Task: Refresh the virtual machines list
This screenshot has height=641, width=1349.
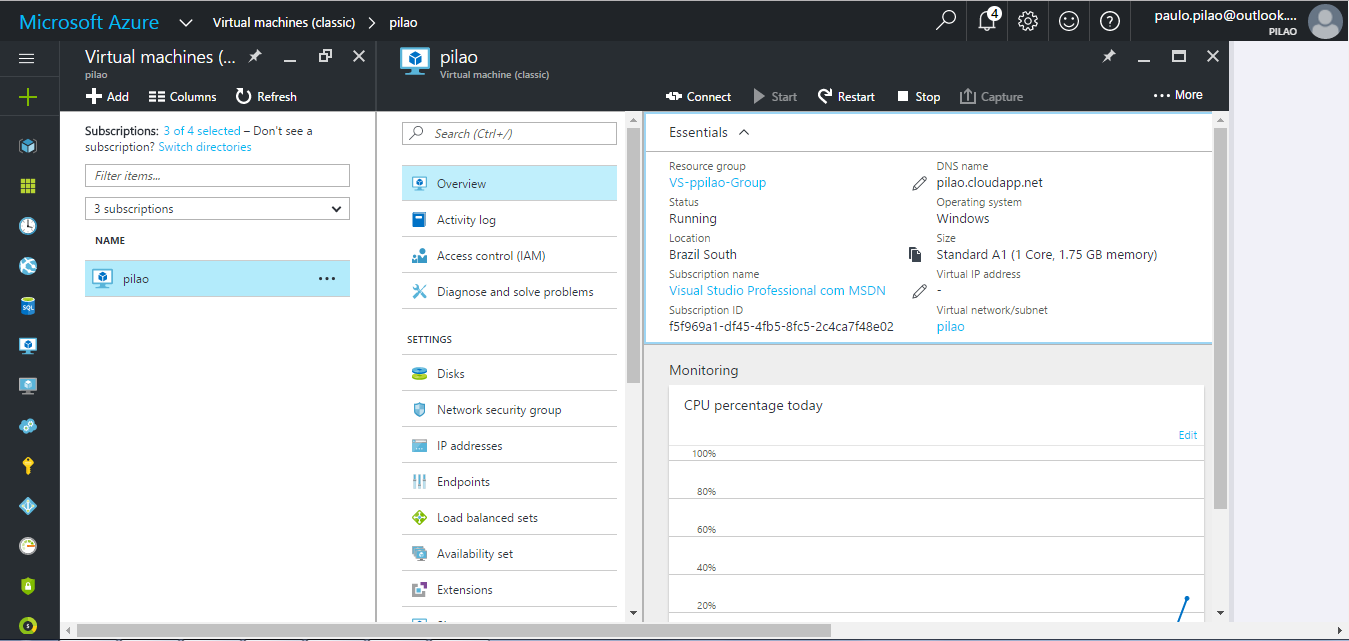Action: tap(266, 97)
